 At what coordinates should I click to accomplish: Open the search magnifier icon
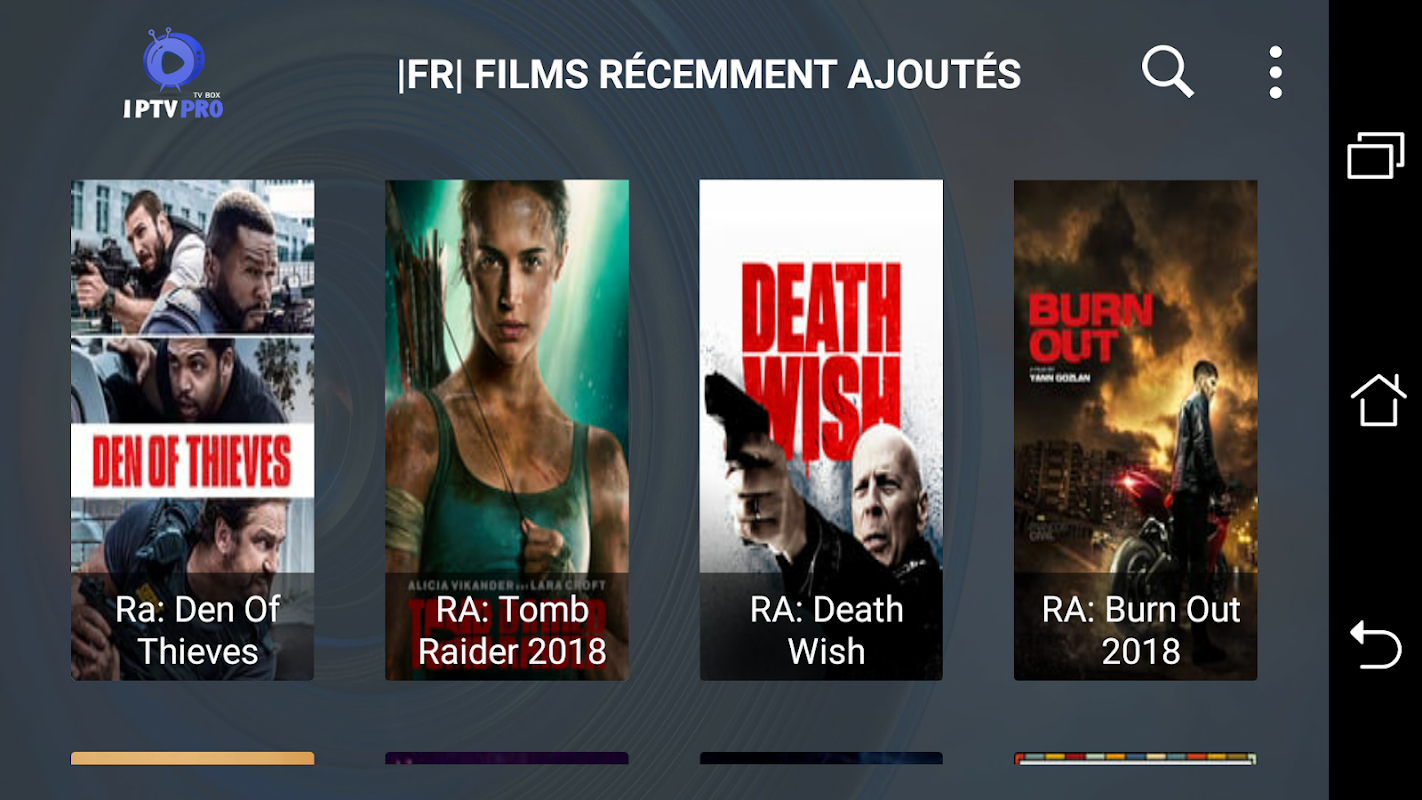pos(1168,72)
